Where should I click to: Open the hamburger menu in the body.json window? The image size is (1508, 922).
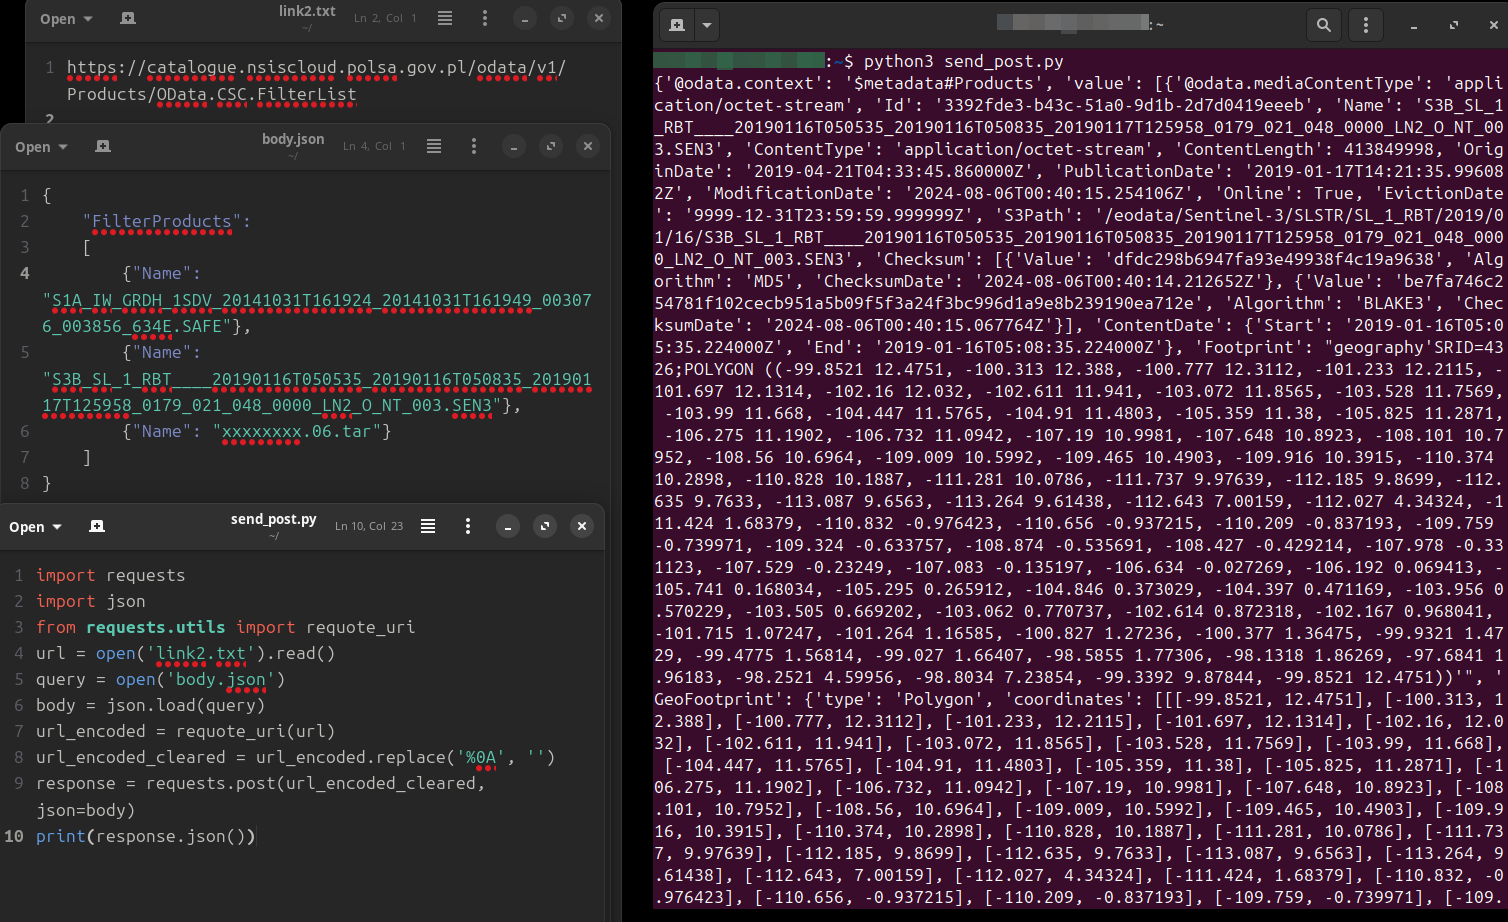(433, 146)
